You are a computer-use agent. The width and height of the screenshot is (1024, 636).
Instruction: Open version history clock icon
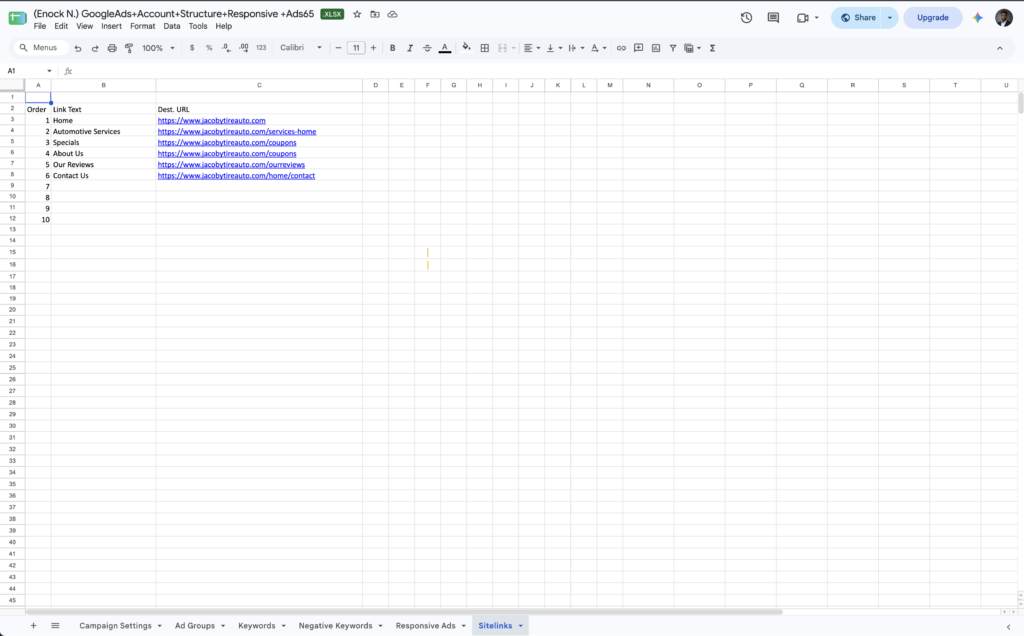[746, 18]
